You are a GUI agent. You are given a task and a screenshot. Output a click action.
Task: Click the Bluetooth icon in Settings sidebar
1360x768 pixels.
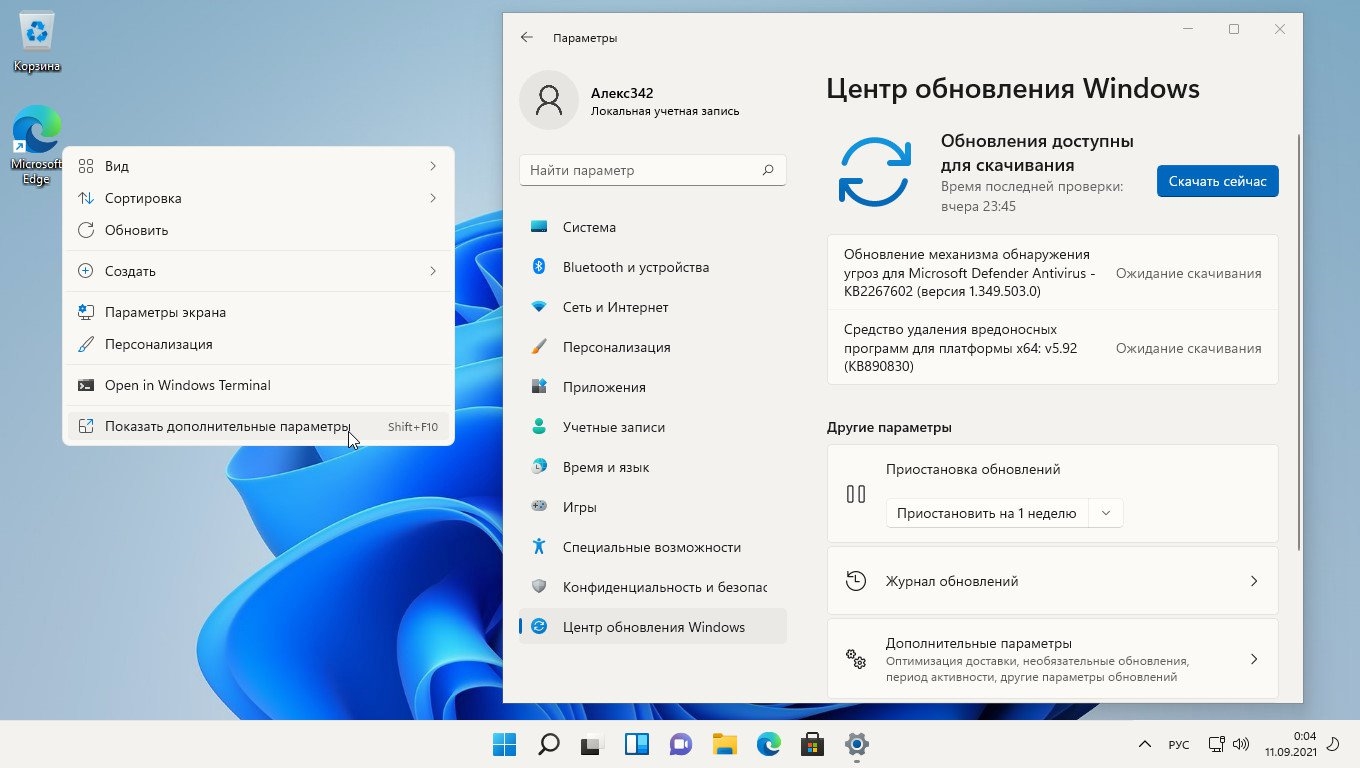[x=539, y=267]
